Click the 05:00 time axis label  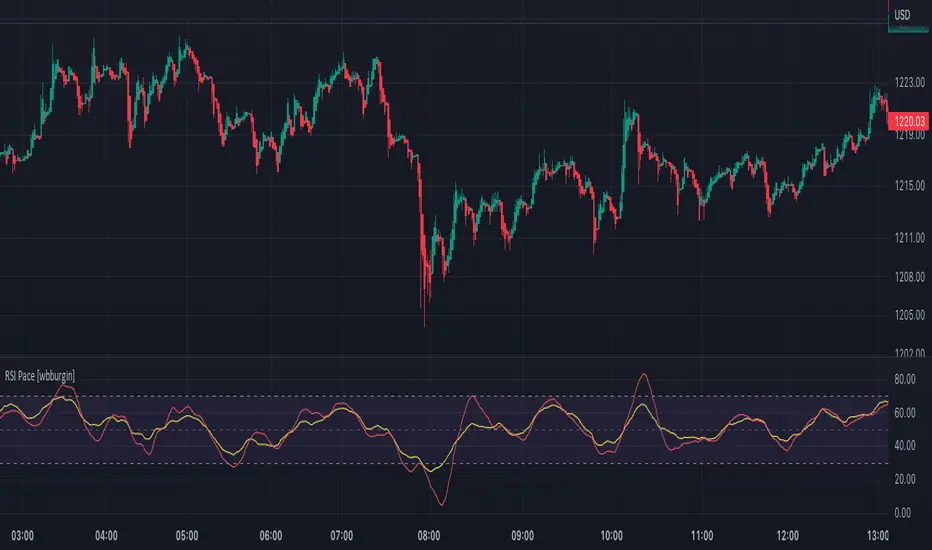(187, 533)
